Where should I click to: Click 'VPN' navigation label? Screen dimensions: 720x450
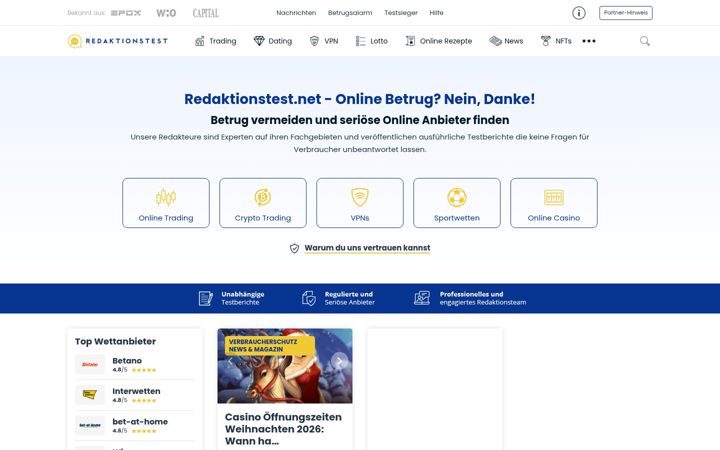pos(331,41)
